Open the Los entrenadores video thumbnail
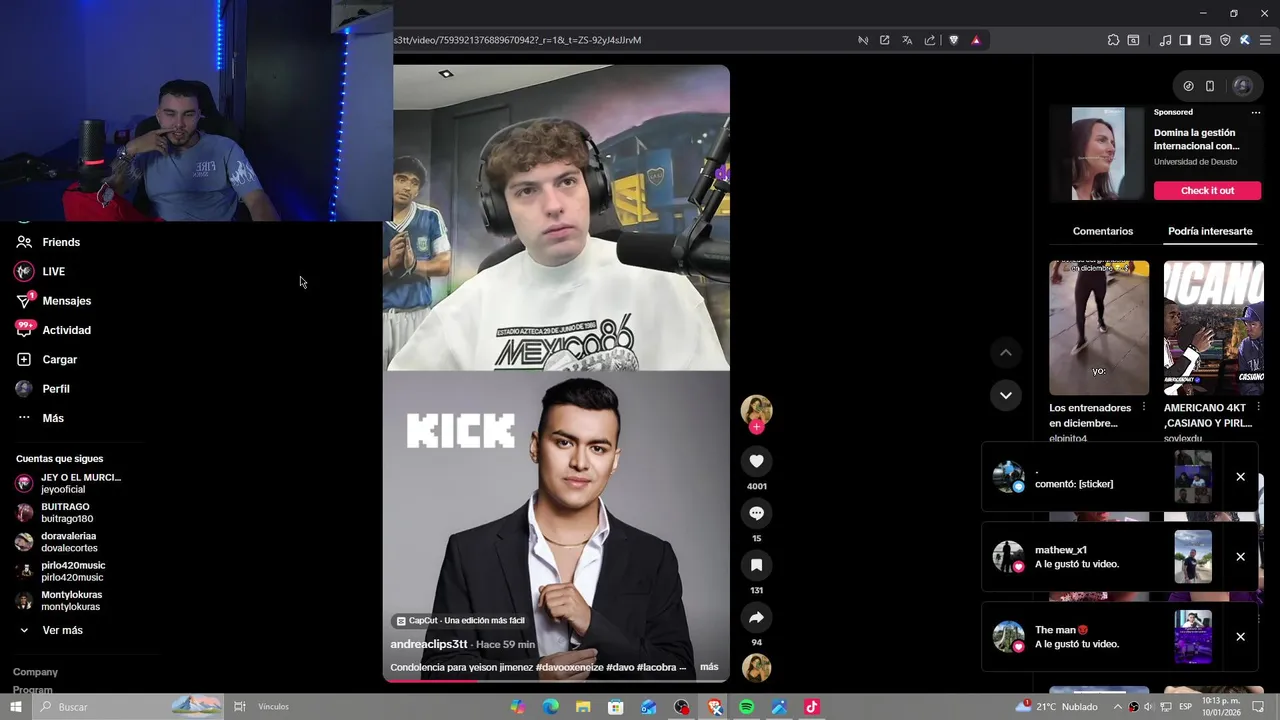Image resolution: width=1280 pixels, height=720 pixels. pyautogui.click(x=1099, y=328)
